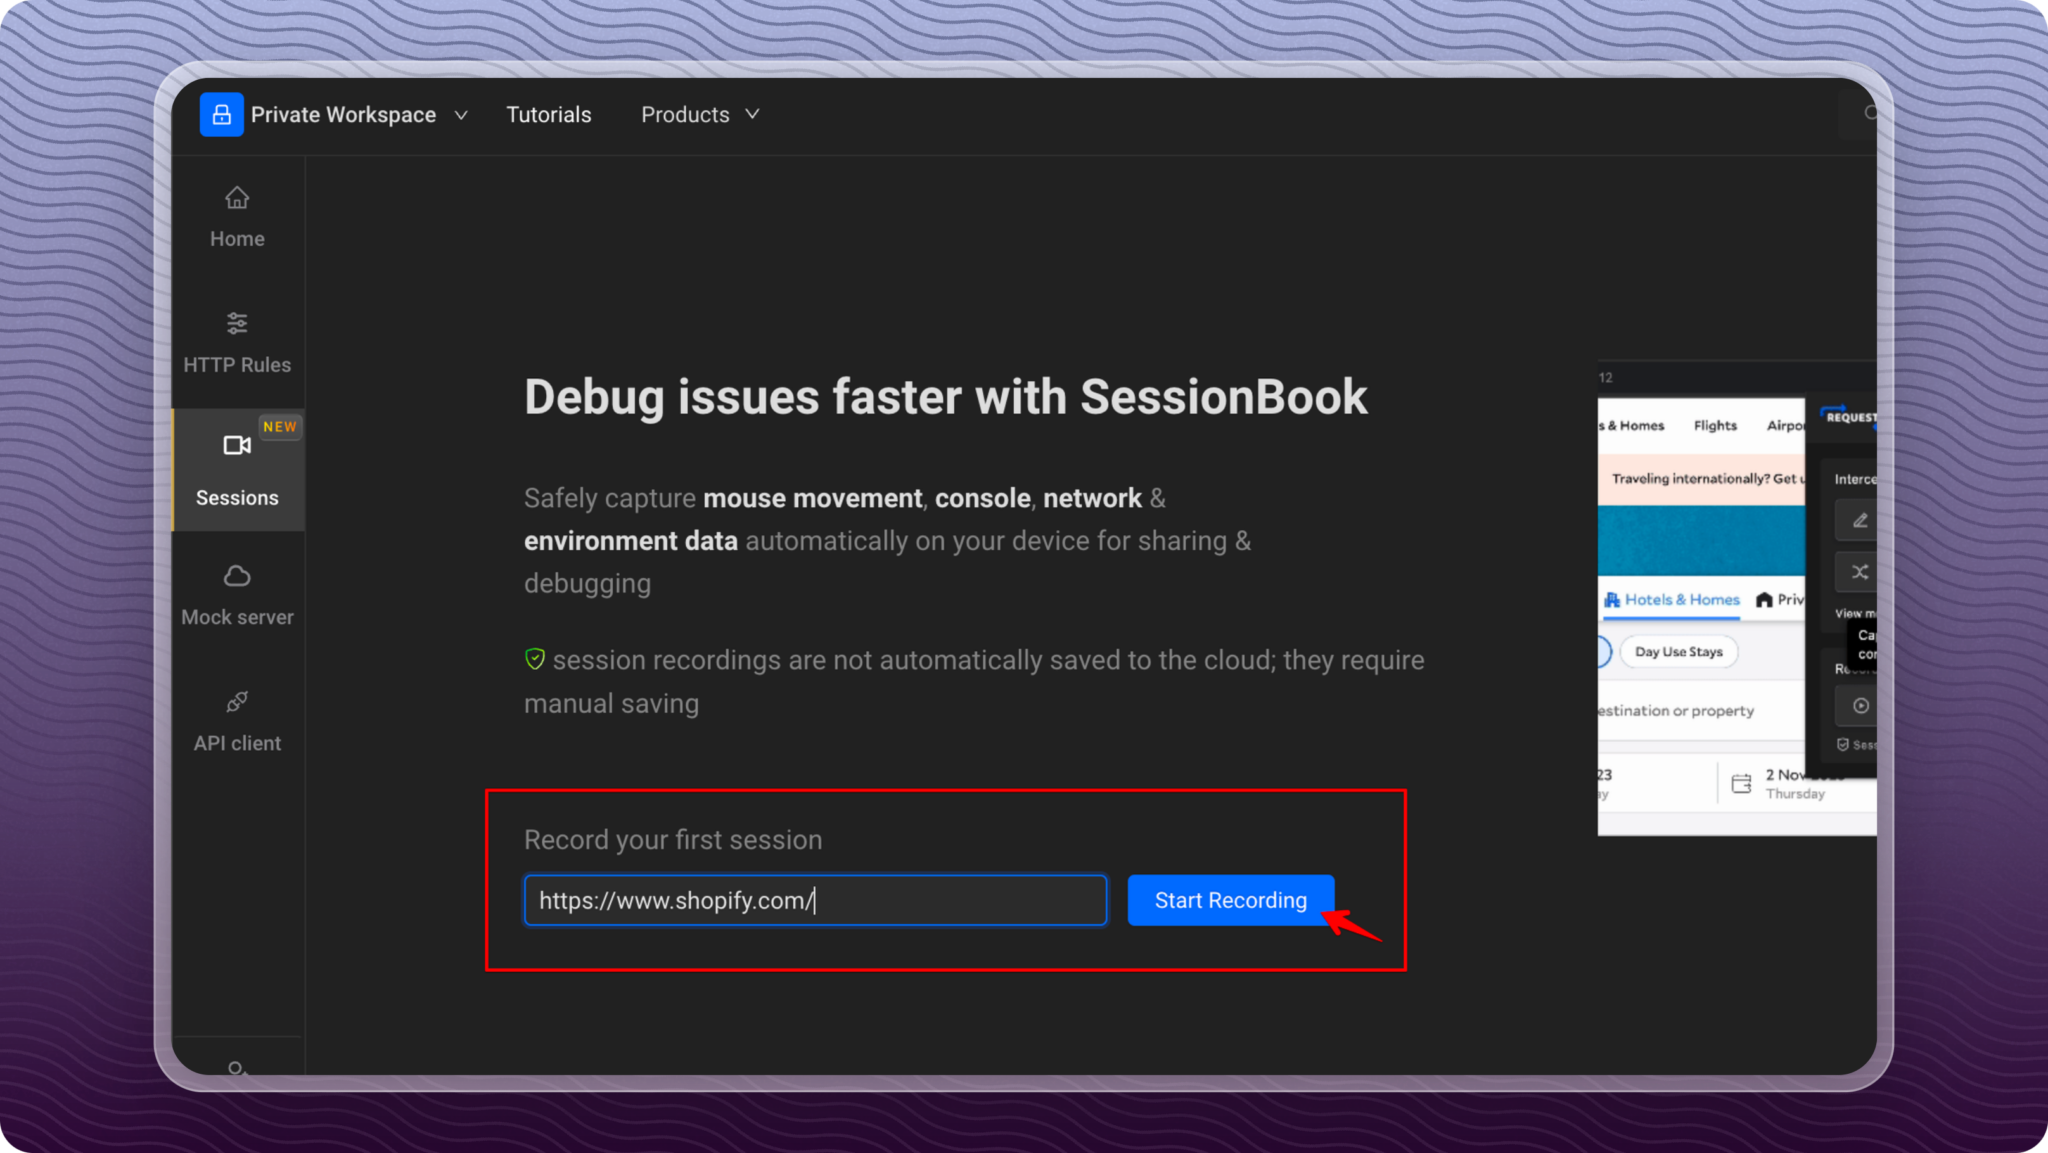Open the Tutorials menu item
The width and height of the screenshot is (2048, 1153).
pyautogui.click(x=549, y=114)
